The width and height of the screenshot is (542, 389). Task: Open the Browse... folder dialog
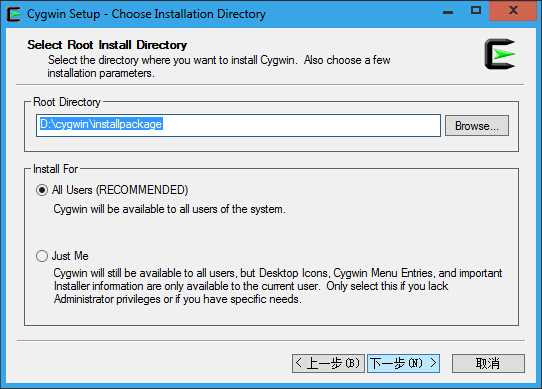(477, 126)
